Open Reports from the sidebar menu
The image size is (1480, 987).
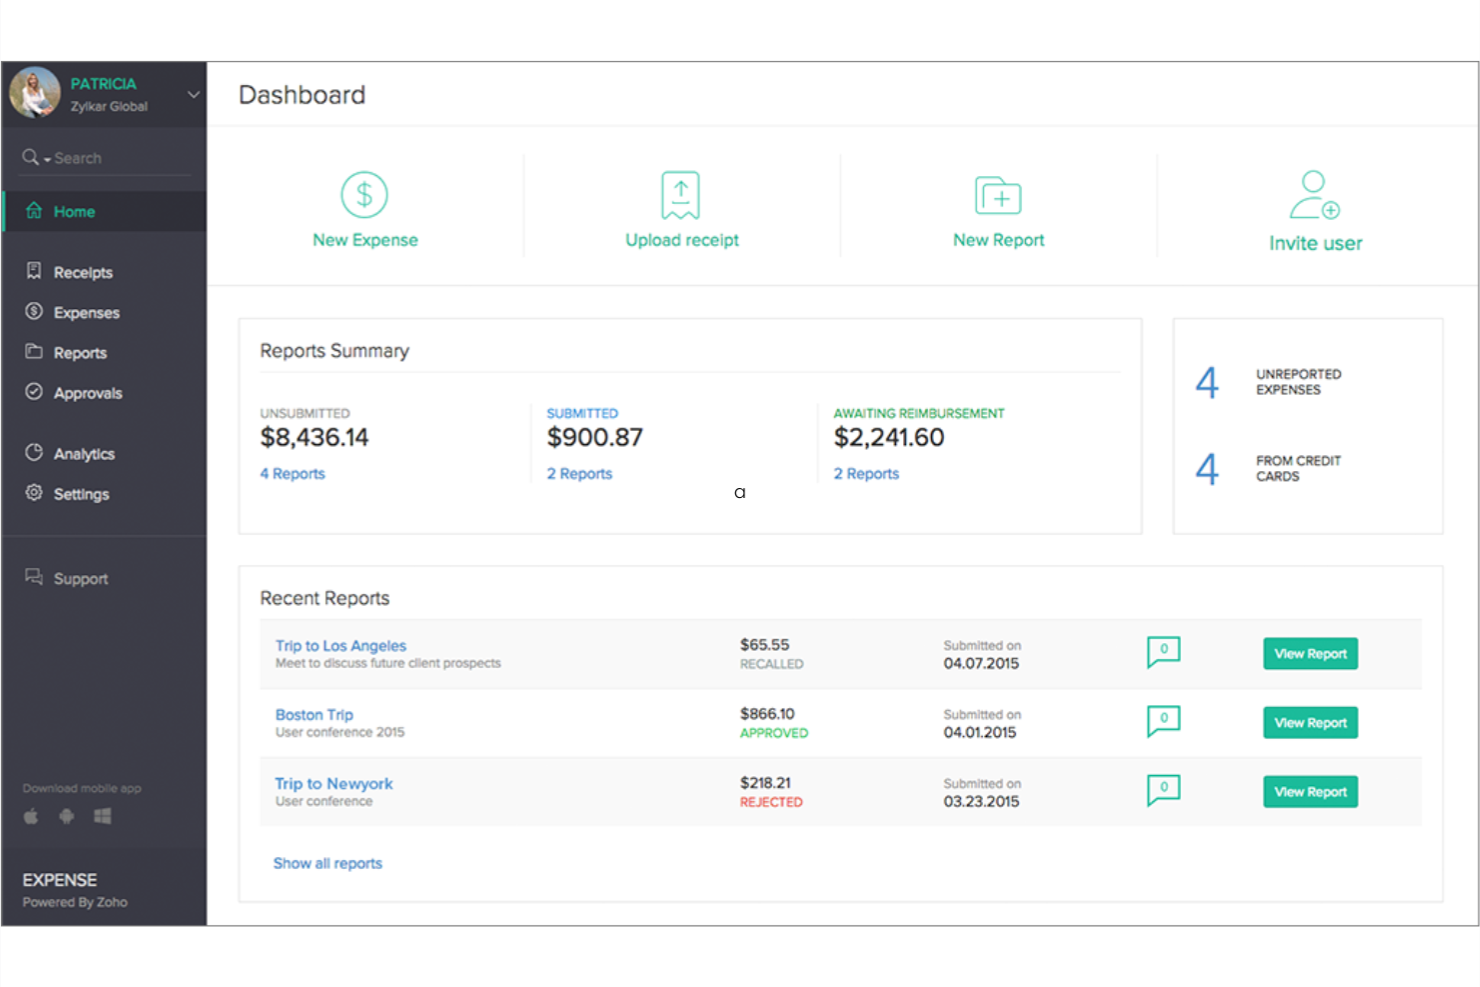[x=33, y=352]
